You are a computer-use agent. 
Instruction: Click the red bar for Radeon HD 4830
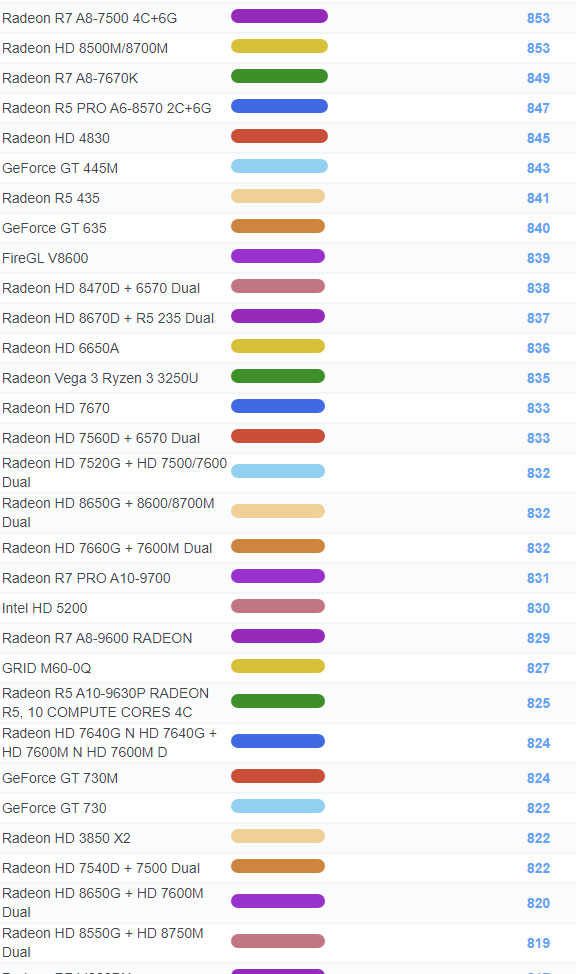[280, 136]
